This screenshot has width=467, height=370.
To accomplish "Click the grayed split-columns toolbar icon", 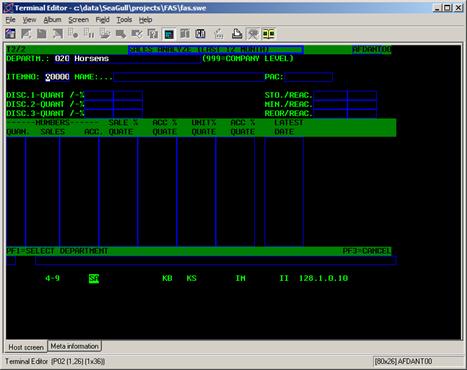I will pos(185,33).
